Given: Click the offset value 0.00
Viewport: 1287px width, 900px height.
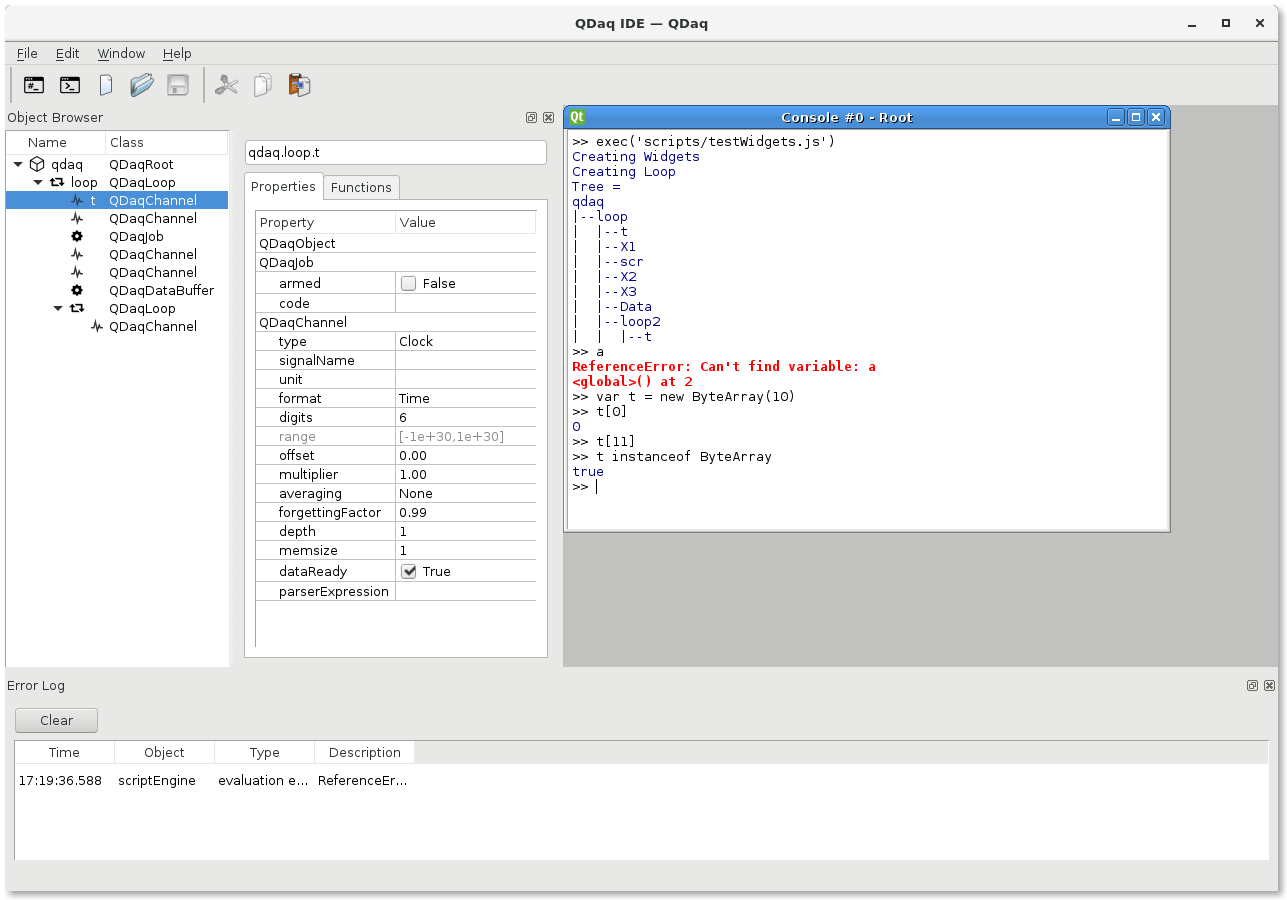Looking at the screenshot, I should point(466,455).
